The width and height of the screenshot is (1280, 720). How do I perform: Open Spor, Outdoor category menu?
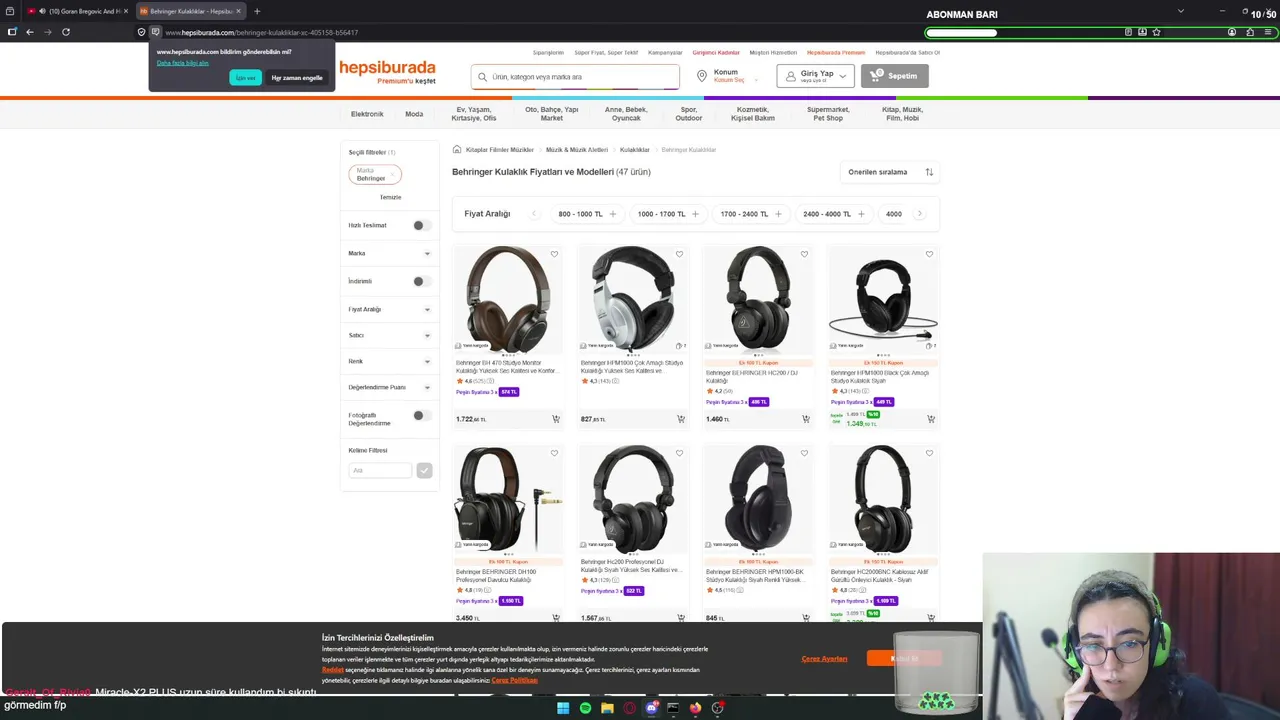click(689, 114)
